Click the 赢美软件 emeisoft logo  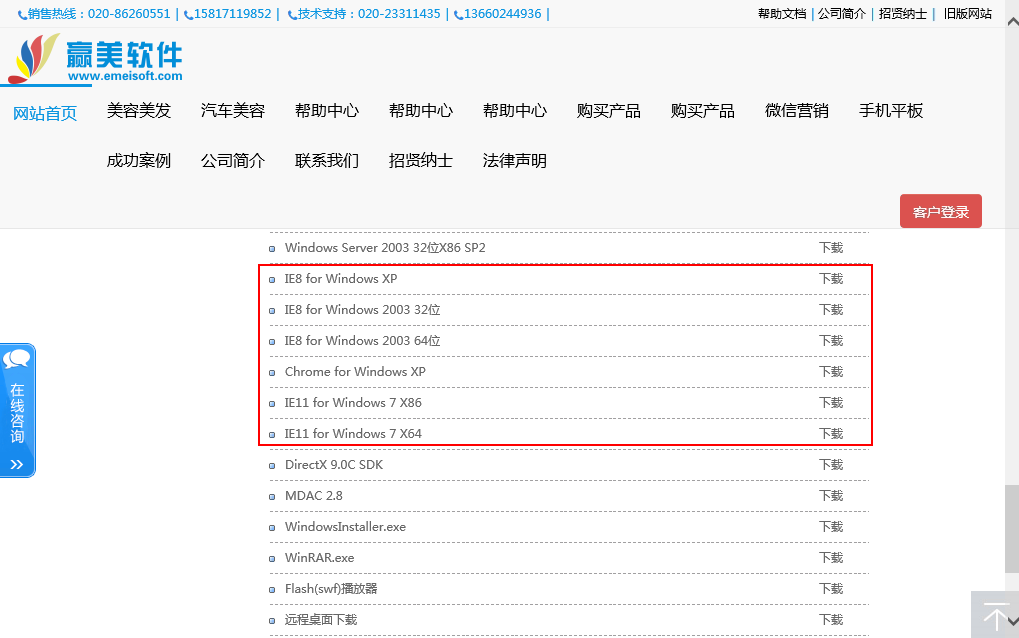pos(96,60)
